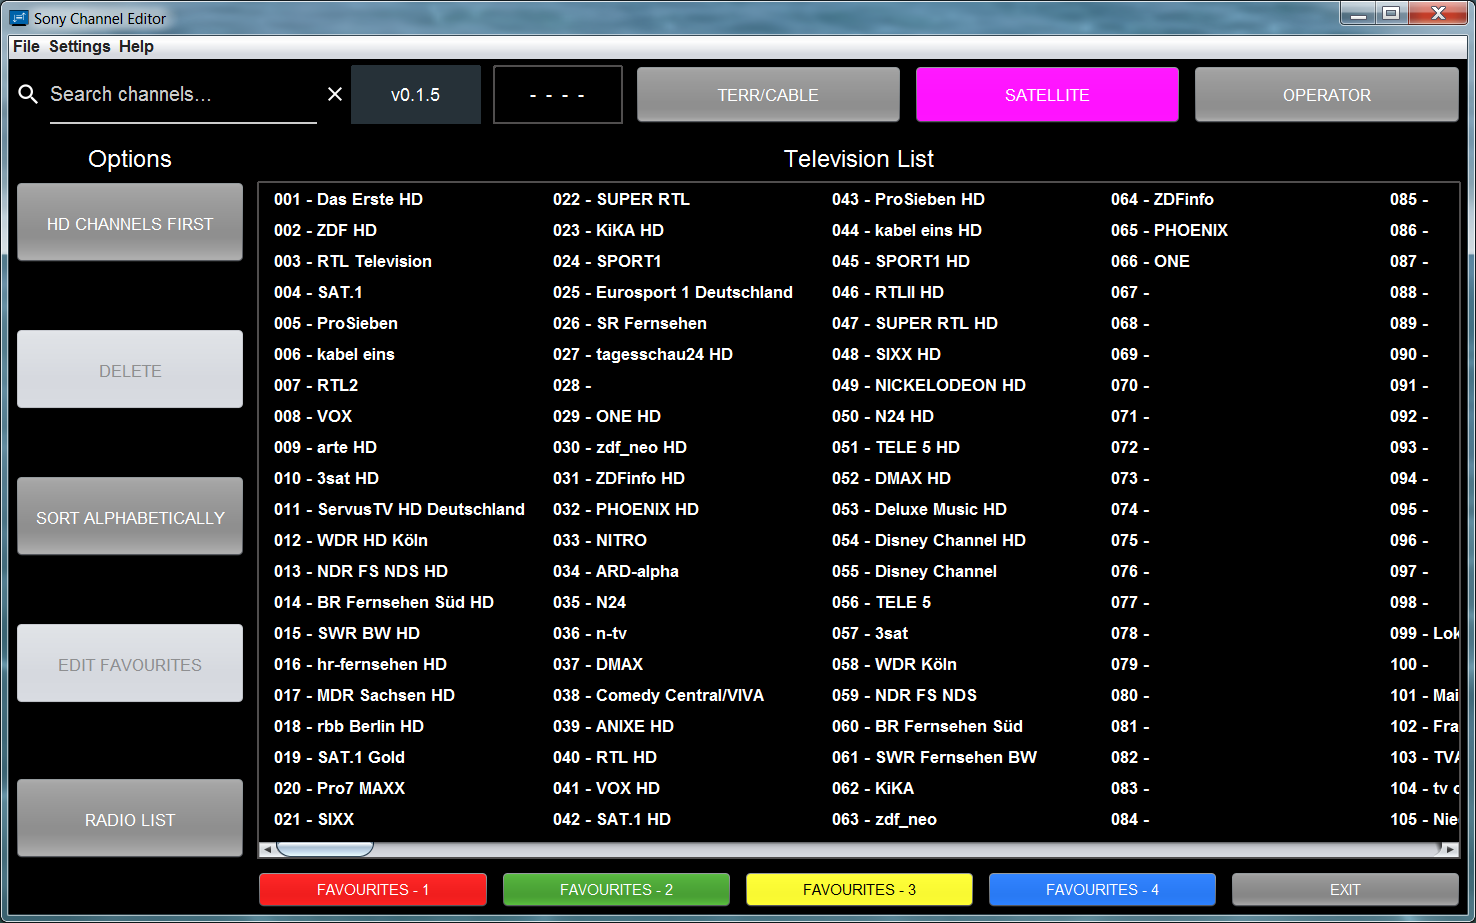Click the DELETE button
Image resolution: width=1476 pixels, height=923 pixels.
click(130, 369)
